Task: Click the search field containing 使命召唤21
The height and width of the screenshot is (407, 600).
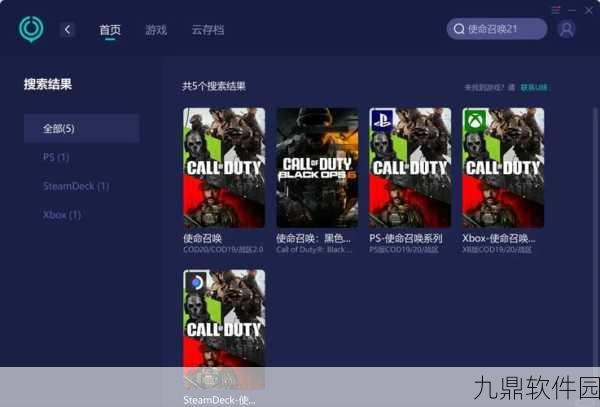Action: 497,29
